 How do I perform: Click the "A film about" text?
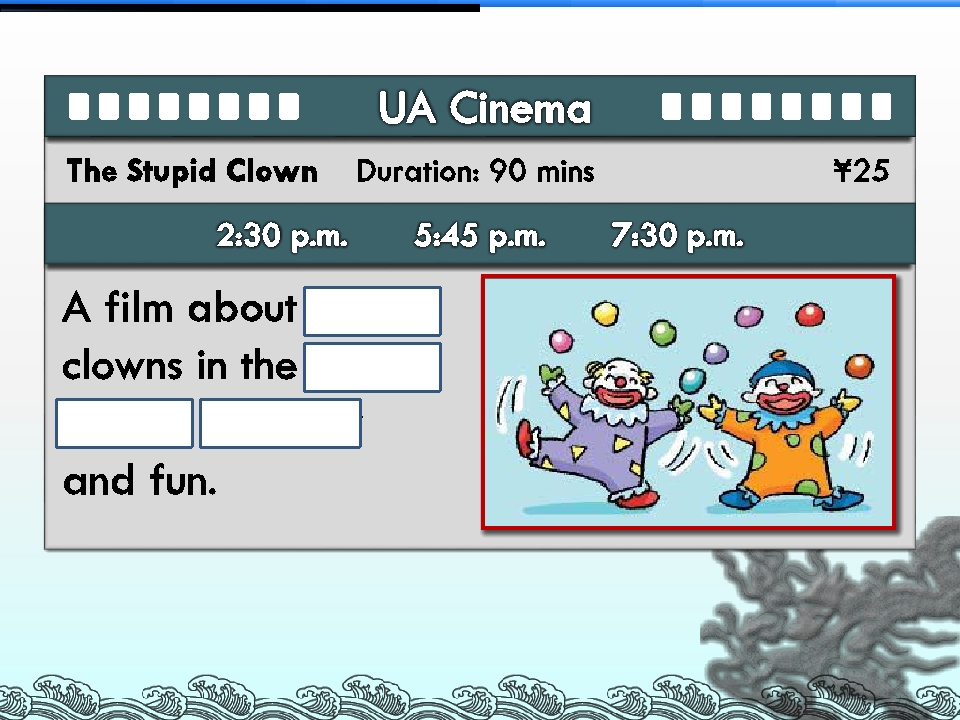[179, 307]
